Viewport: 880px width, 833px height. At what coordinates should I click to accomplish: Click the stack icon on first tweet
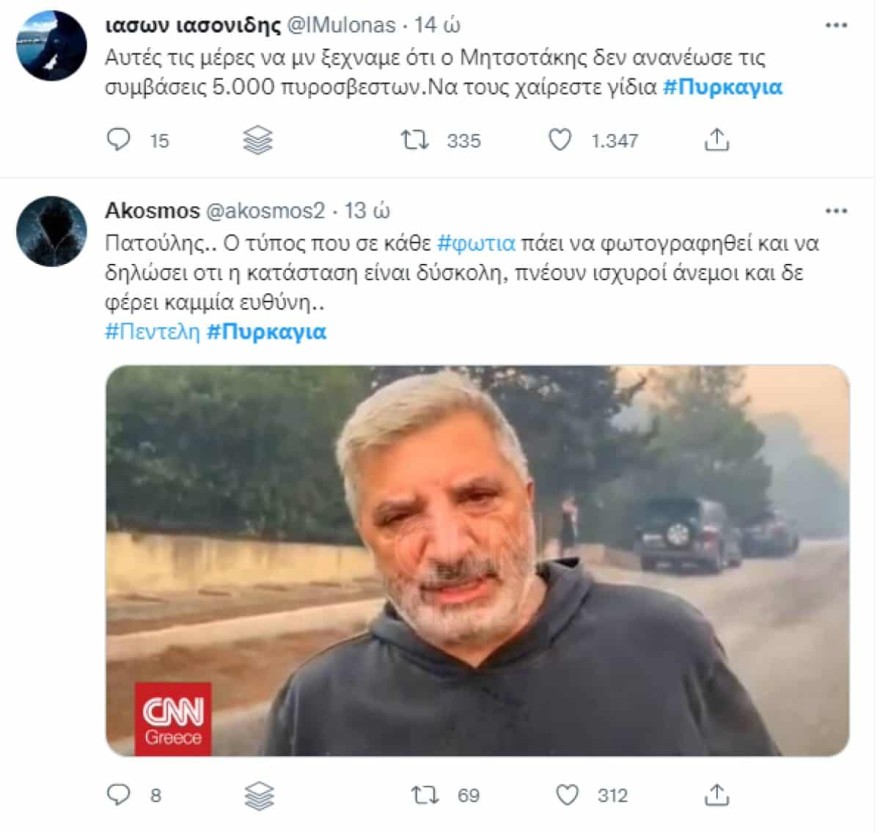pos(258,140)
